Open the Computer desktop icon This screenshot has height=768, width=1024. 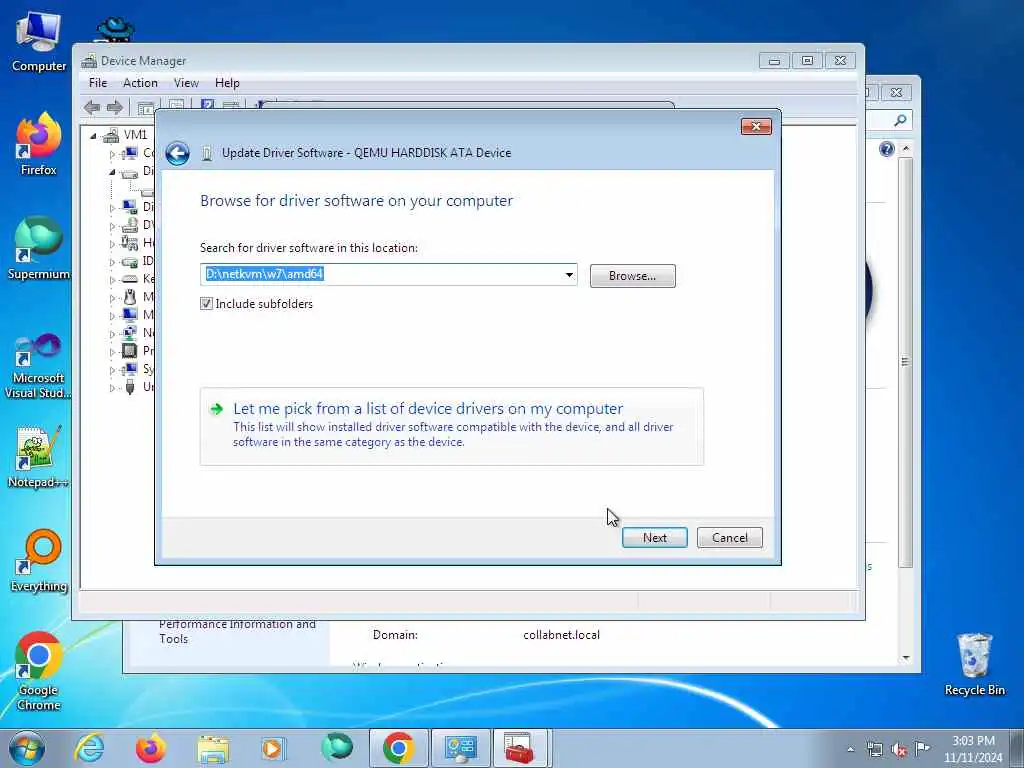[39, 42]
